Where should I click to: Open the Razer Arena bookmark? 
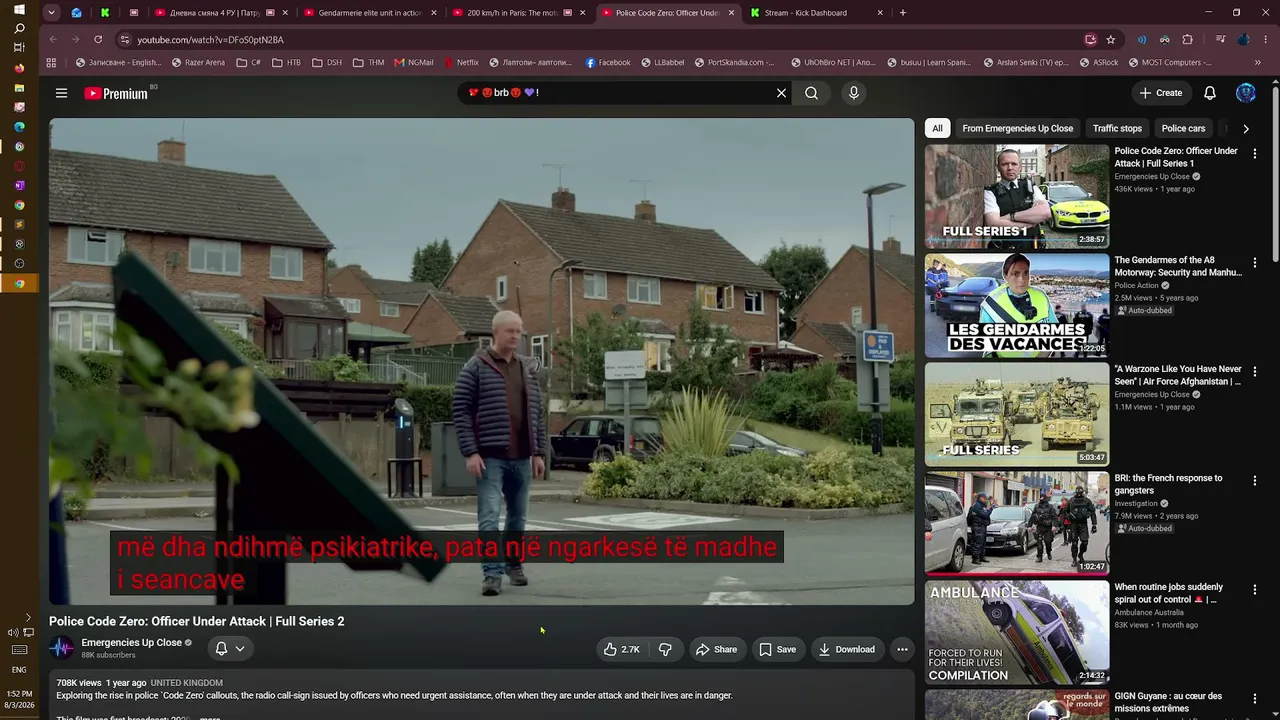point(198,62)
